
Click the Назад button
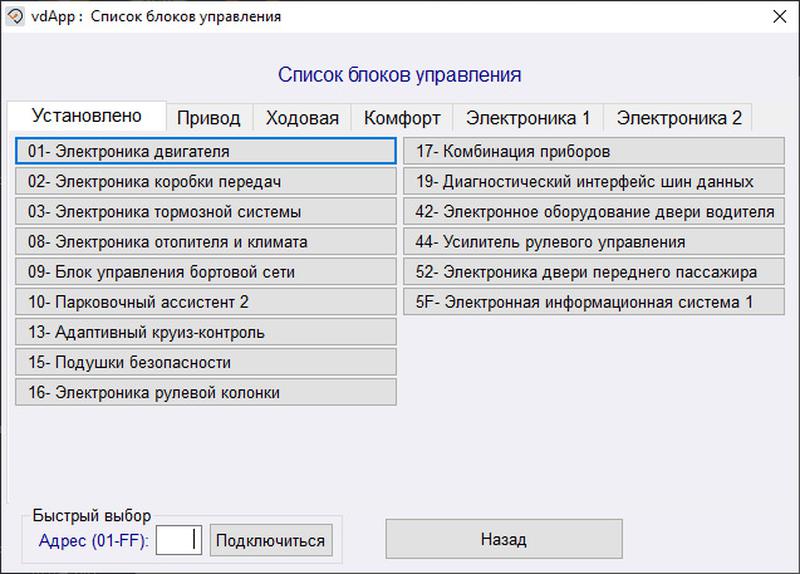504,539
